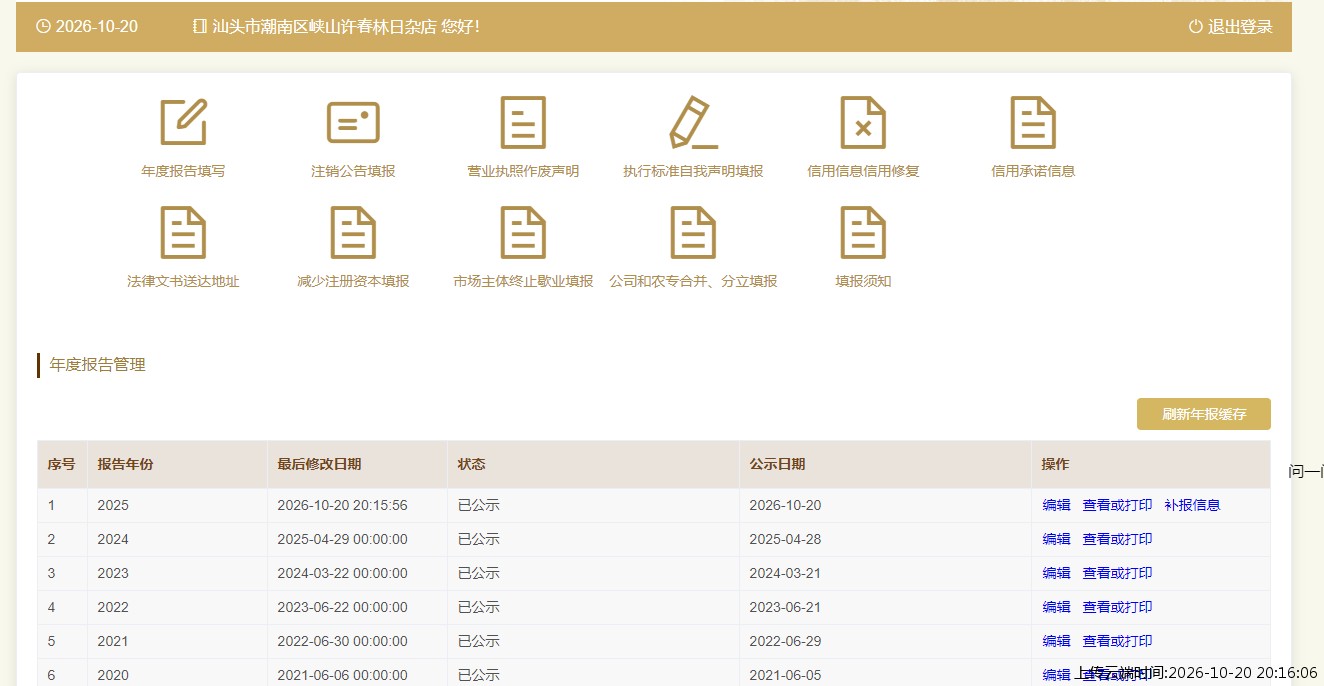Edit the 2022 annual report
This screenshot has width=1324, height=686.
point(1056,607)
